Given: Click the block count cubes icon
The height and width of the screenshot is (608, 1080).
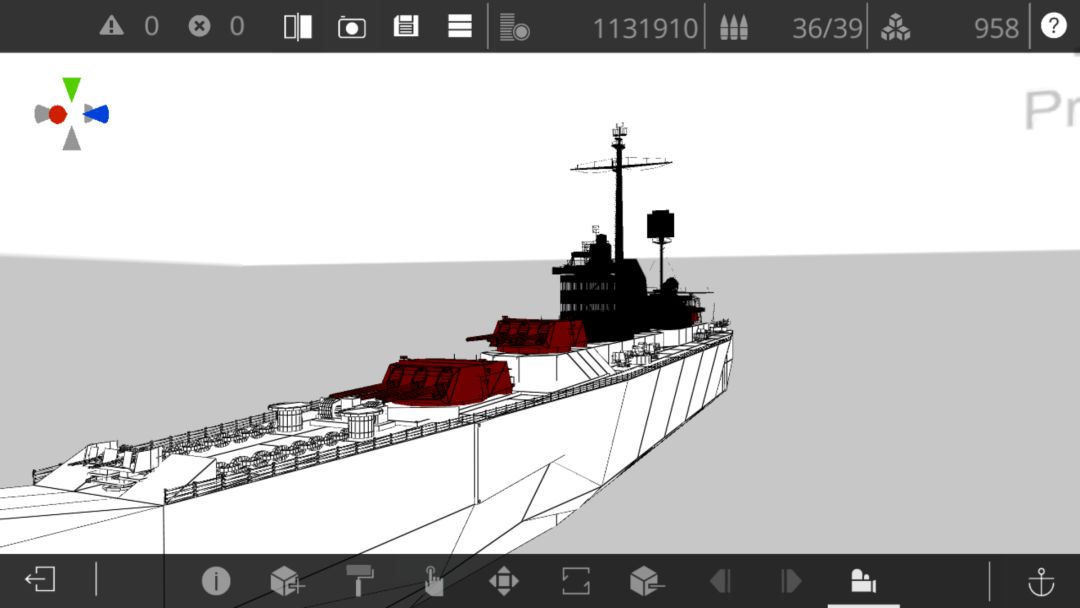Looking at the screenshot, I should coord(895,28).
